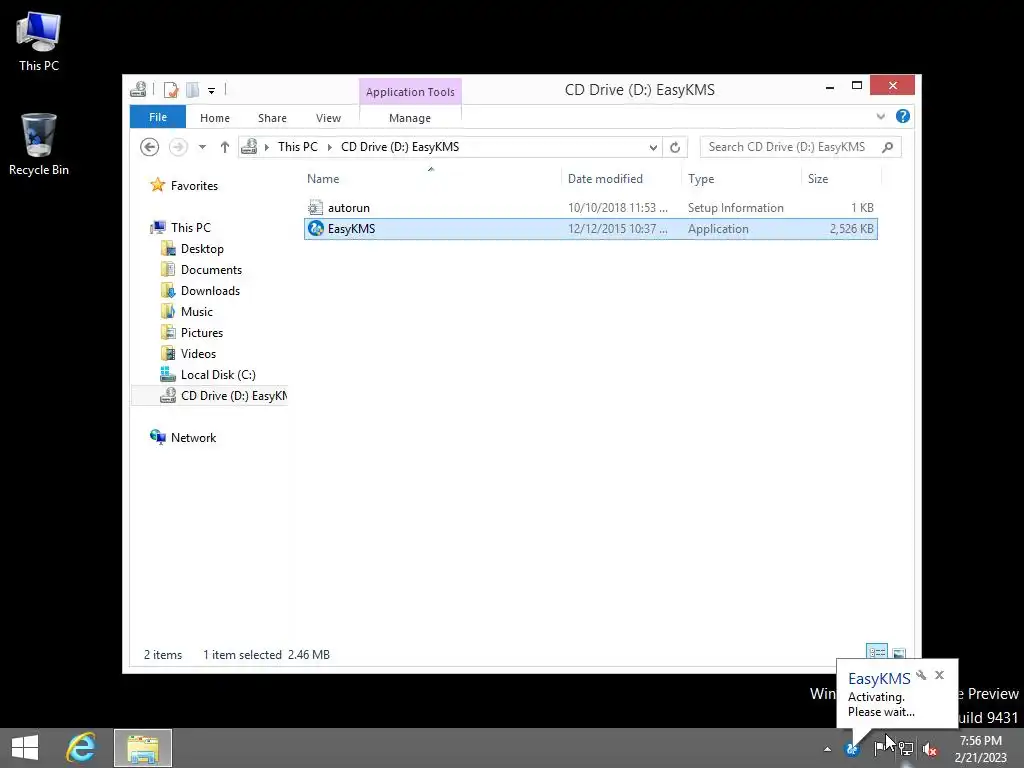Screen dimensions: 1024x768
Task: Open the Help question mark icon
Action: (x=903, y=116)
